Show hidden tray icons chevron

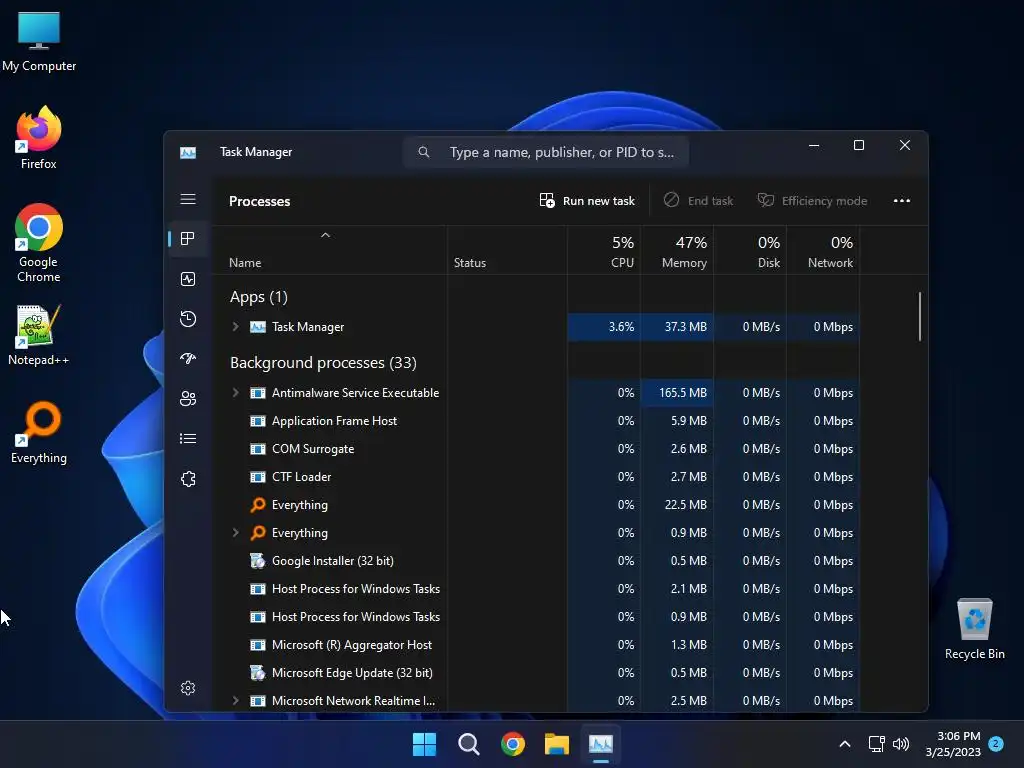[844, 744]
